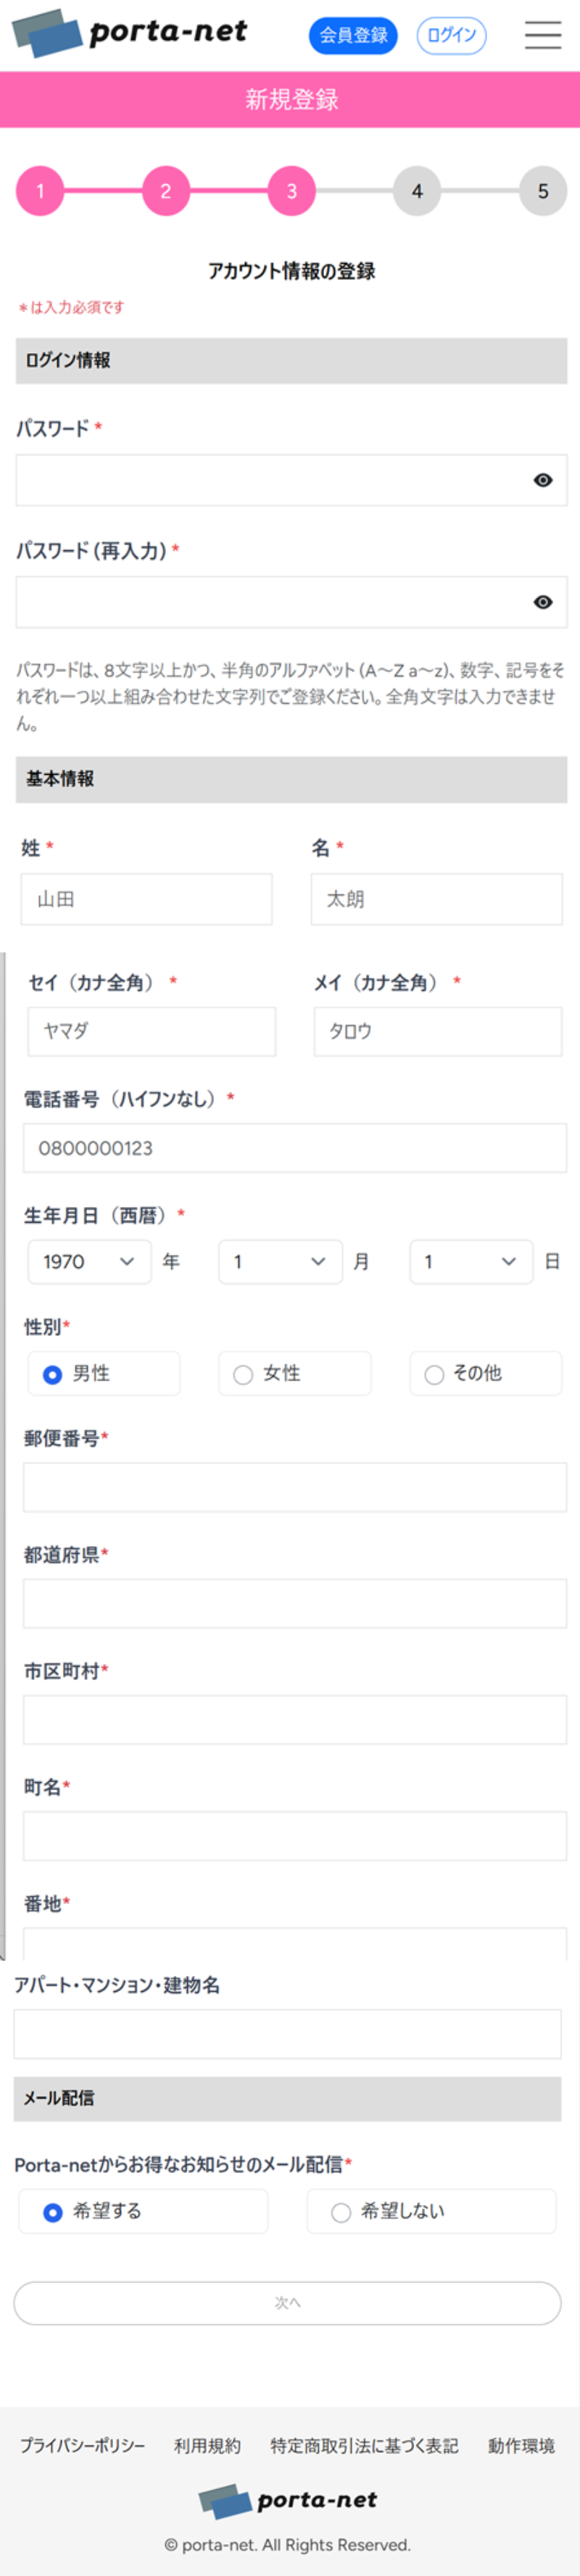Click the 会員登録 header button
The height and width of the screenshot is (2576, 580).
353,35
